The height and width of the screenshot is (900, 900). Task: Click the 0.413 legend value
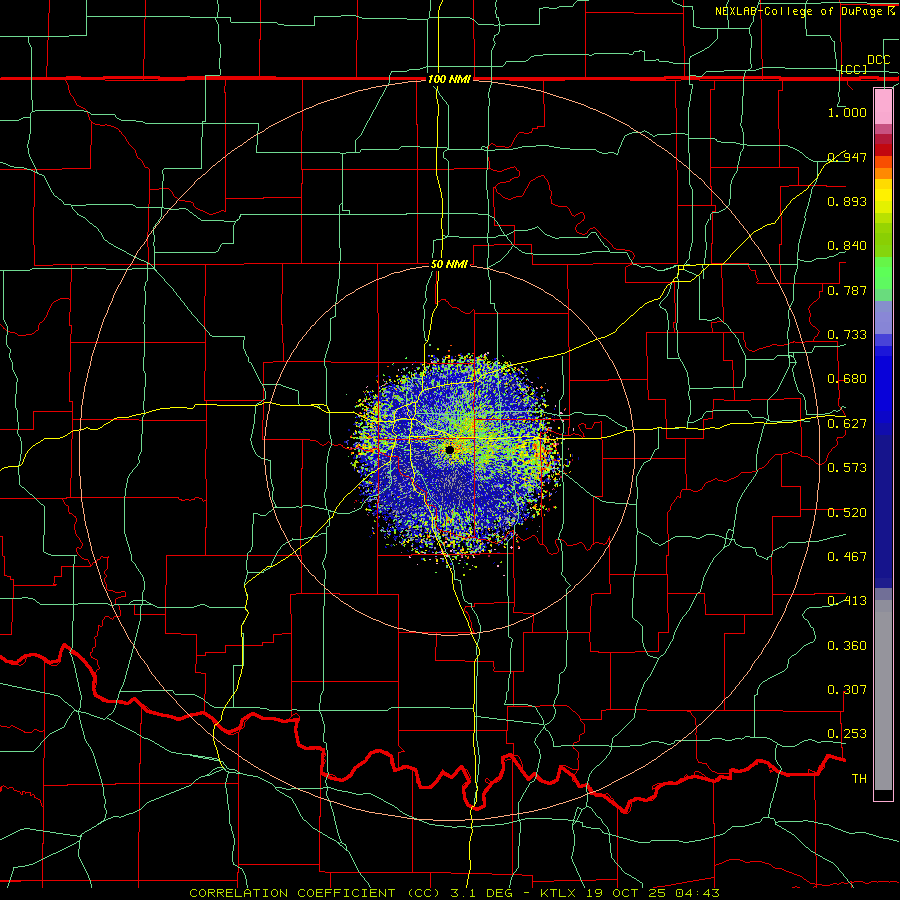pyautogui.click(x=847, y=601)
